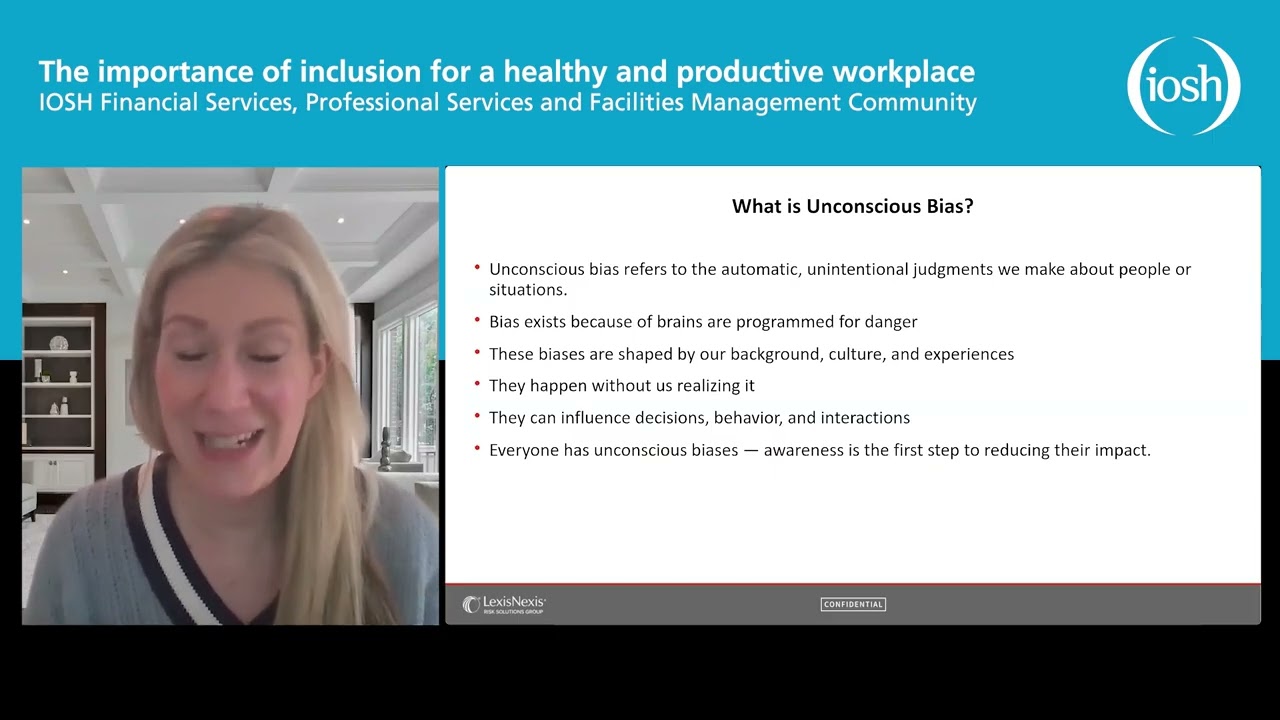Viewport: 1280px width, 720px height.
Task: Click the LexisNexis logo in slide footer
Action: [504, 604]
